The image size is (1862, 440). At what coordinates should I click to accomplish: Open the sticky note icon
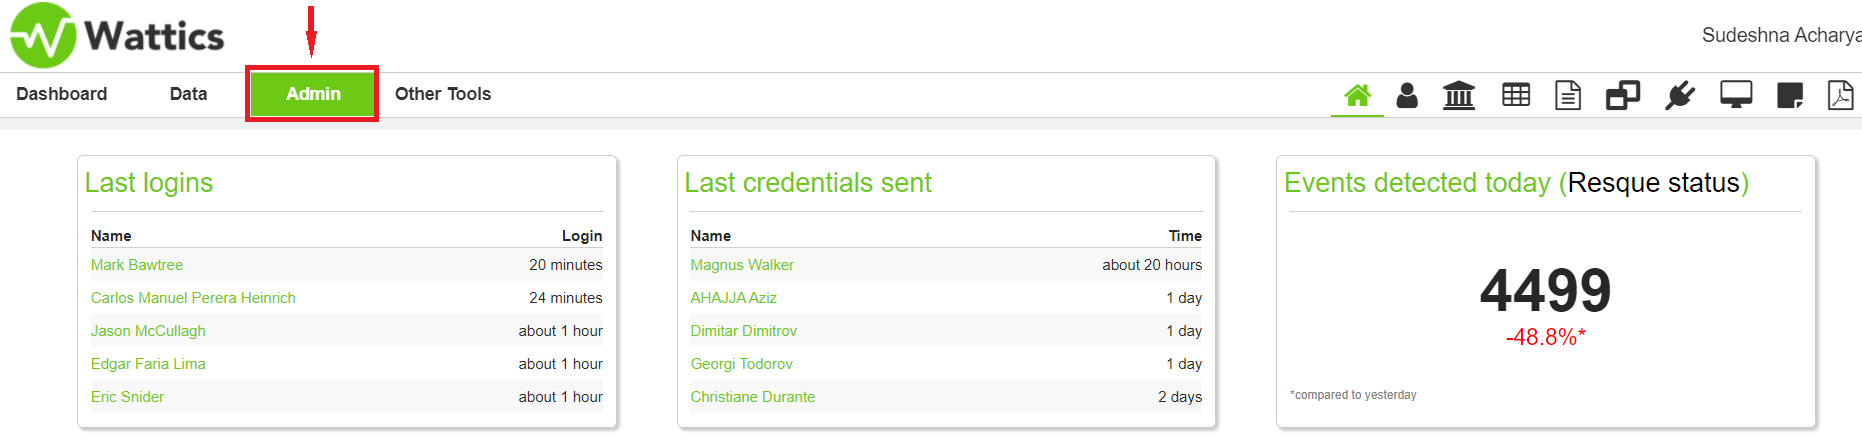[1790, 96]
